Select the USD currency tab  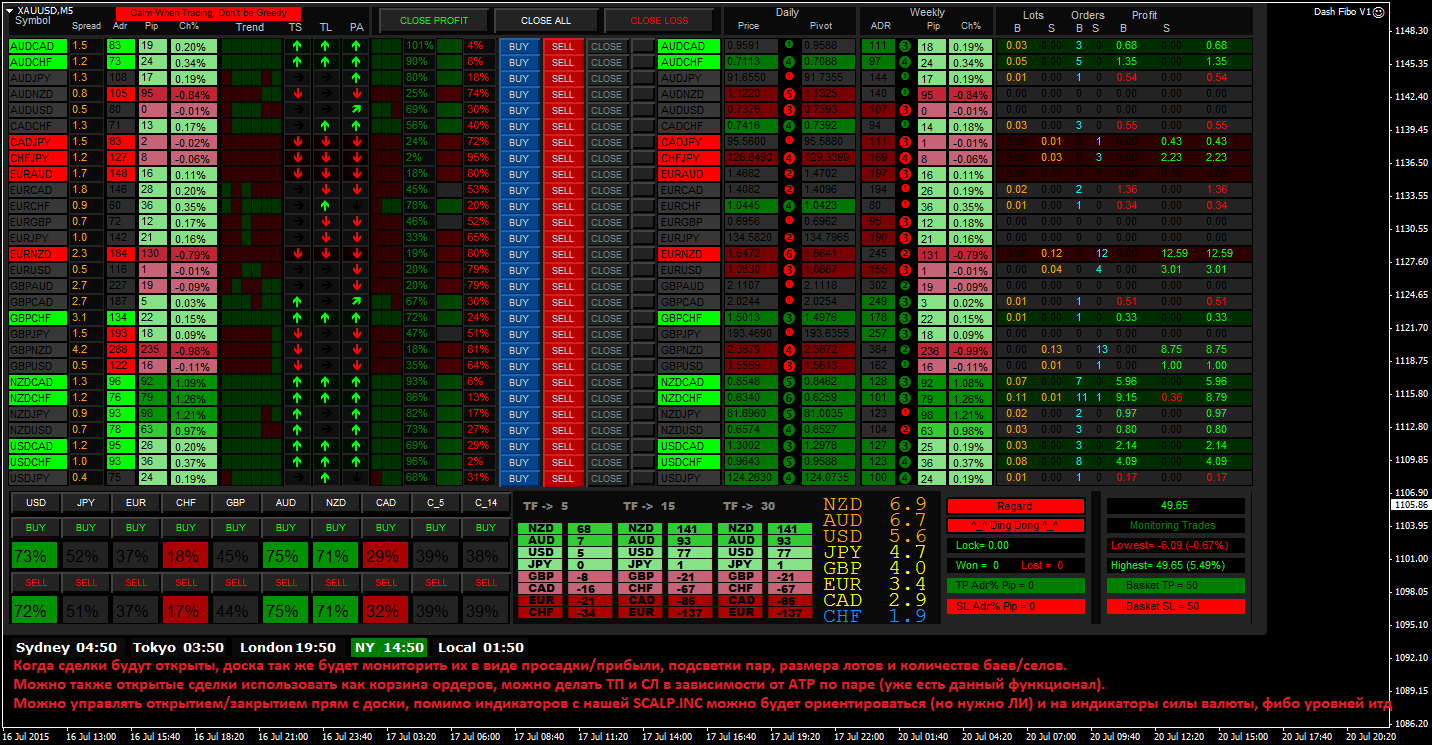(x=36, y=502)
